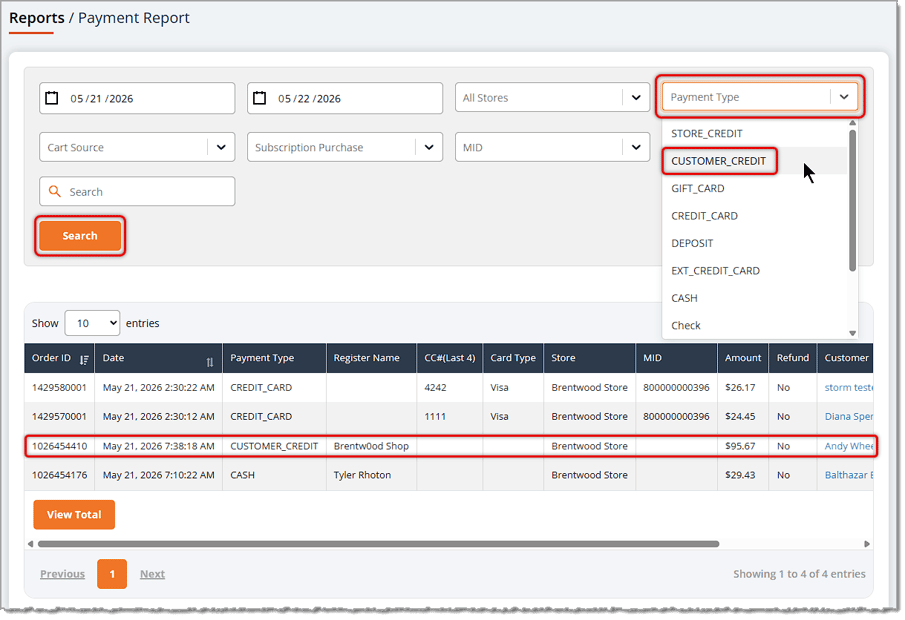Image resolution: width=905 pixels, height=620 pixels.
Task: Click the Store column header
Action: click(589, 358)
